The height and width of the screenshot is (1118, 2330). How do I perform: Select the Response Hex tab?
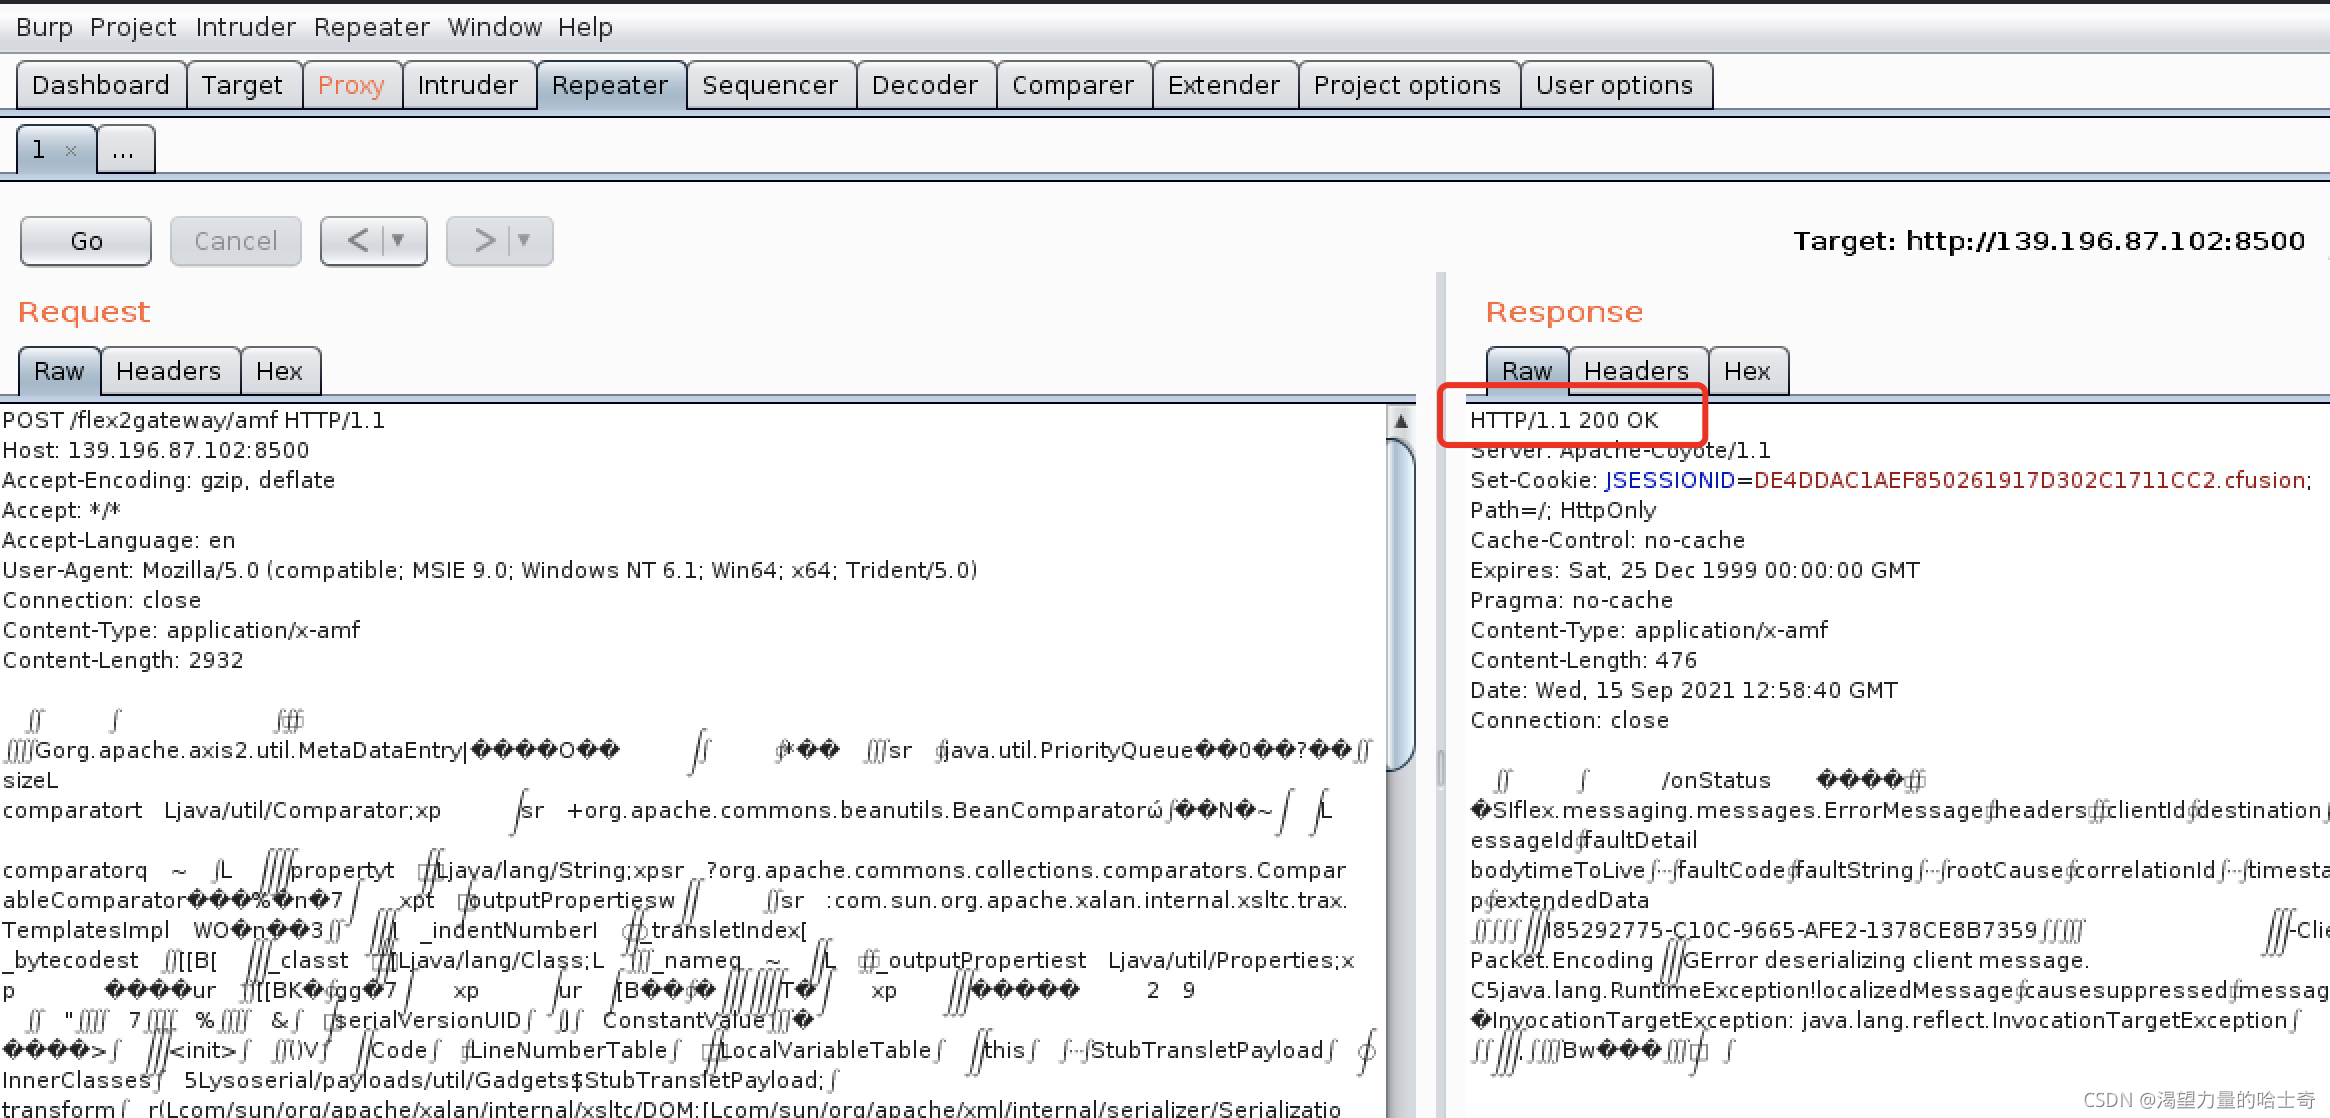1747,371
